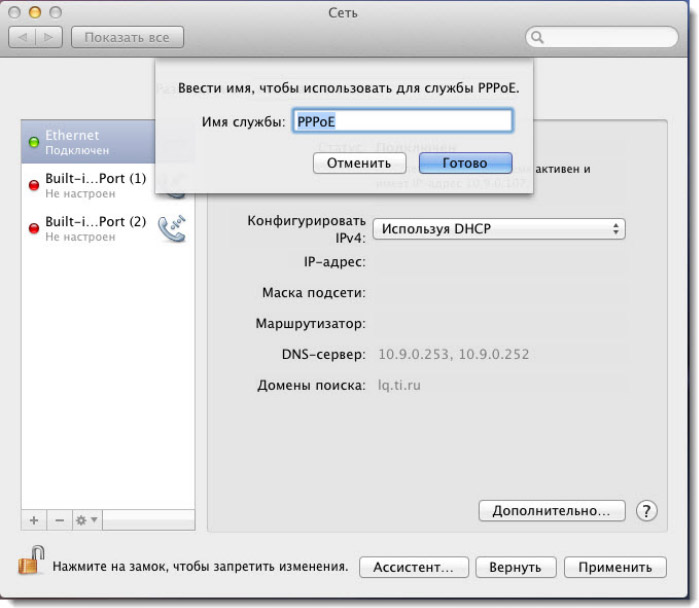Apply changes with Применить
This screenshot has width=699, height=608.
pos(615,567)
